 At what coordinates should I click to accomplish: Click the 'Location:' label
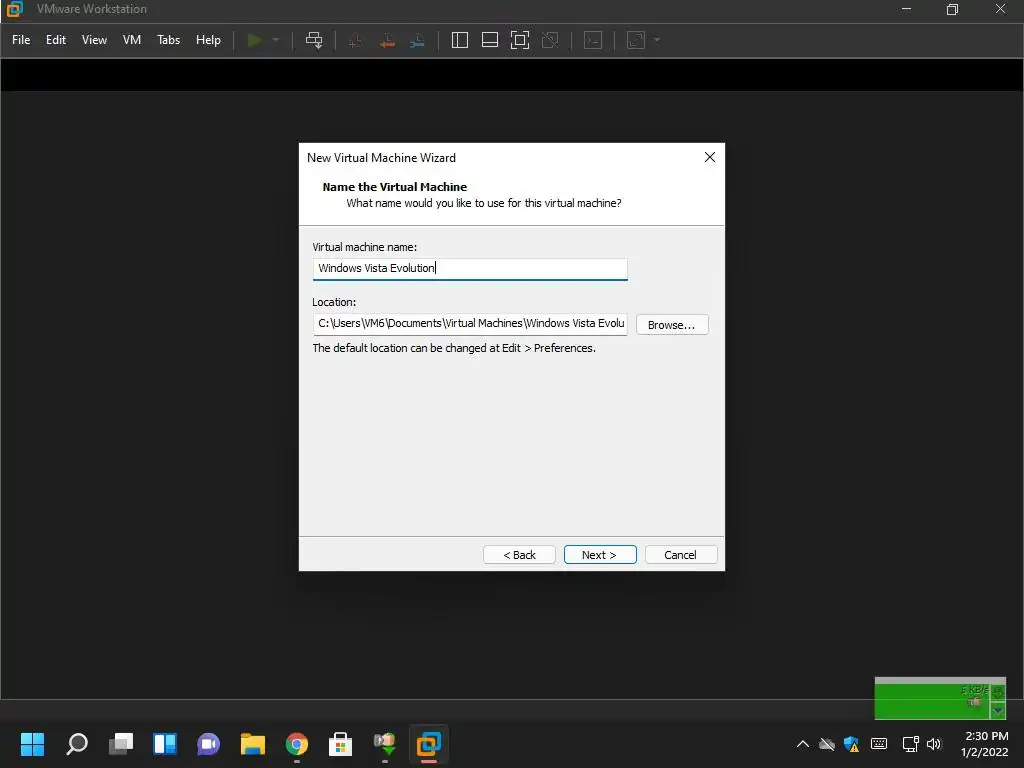tap(334, 302)
